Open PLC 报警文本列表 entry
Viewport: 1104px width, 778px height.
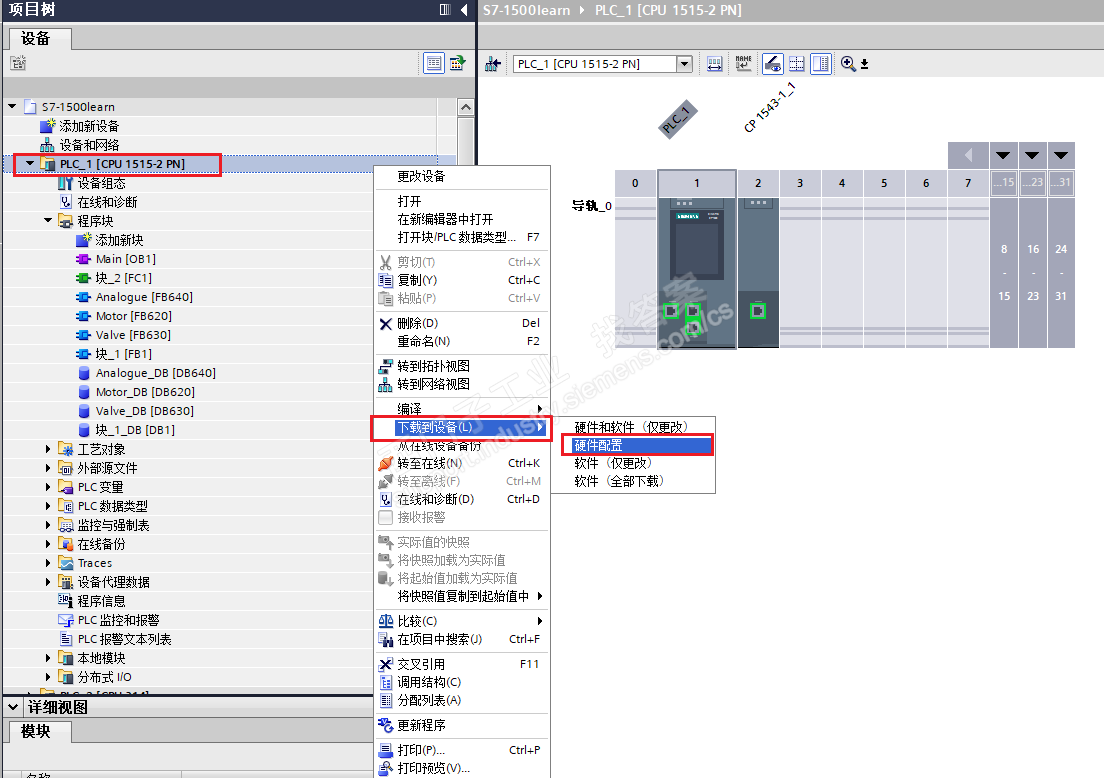click(125, 639)
